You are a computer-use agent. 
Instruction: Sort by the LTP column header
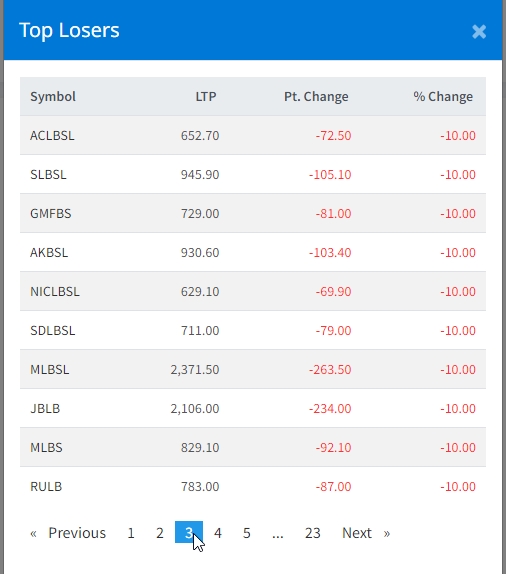(206, 96)
